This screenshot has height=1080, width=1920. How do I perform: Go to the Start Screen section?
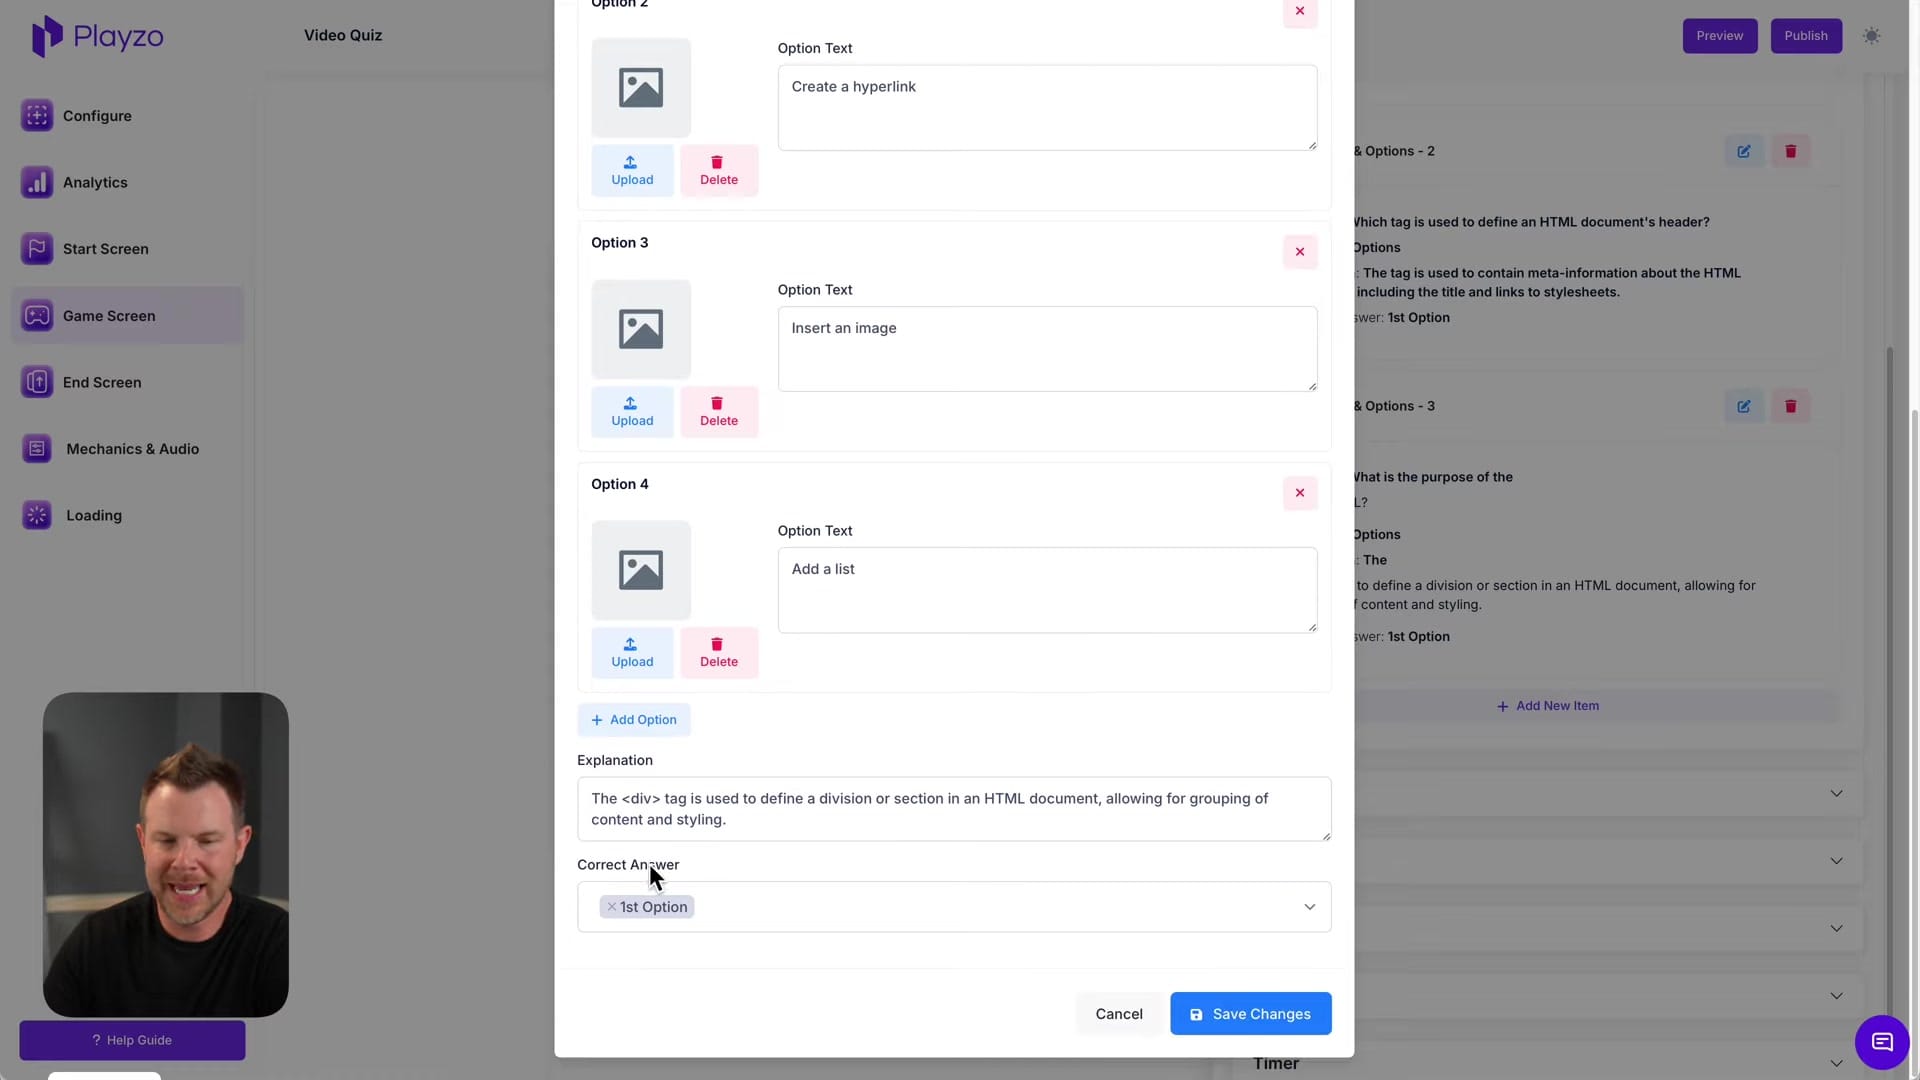(x=127, y=249)
